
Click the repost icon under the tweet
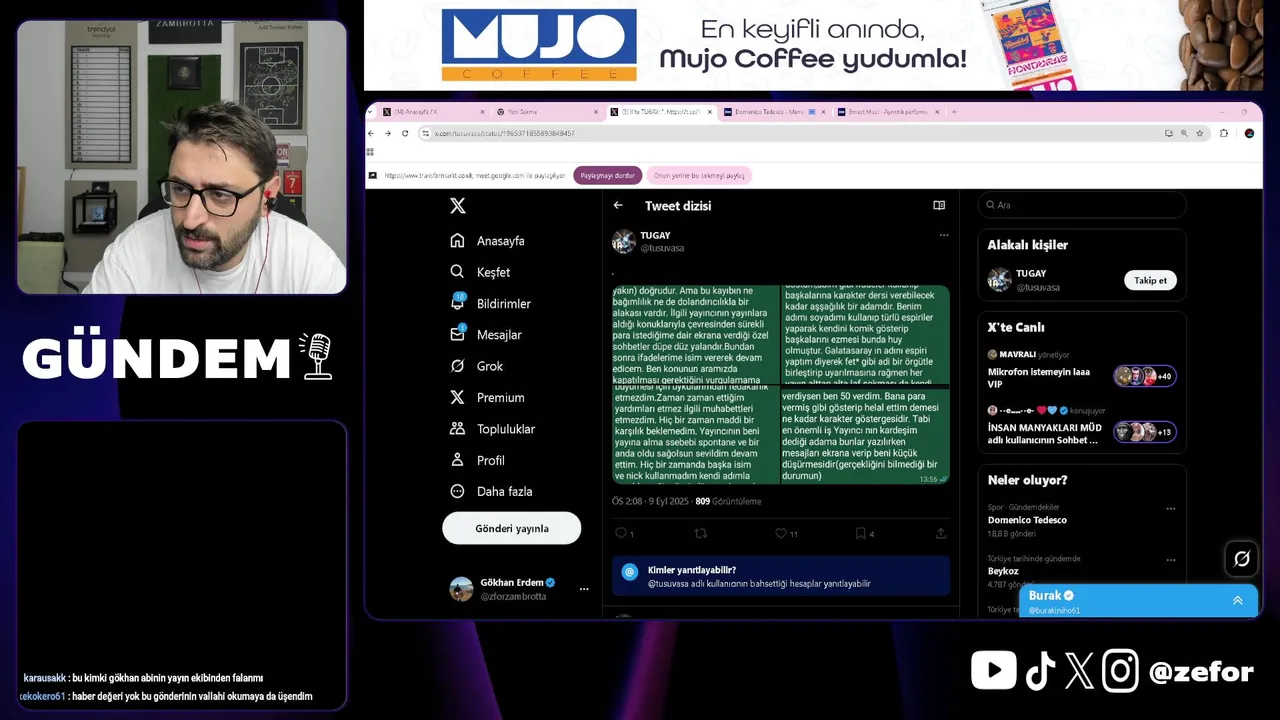pos(700,533)
